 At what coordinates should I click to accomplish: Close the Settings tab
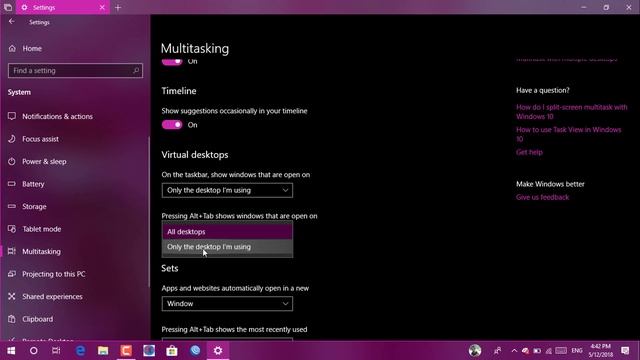(x=102, y=7)
